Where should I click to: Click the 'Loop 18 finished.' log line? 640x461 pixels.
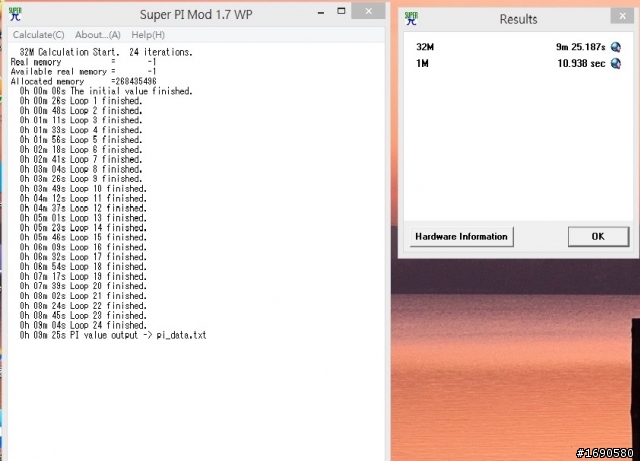click(83, 267)
